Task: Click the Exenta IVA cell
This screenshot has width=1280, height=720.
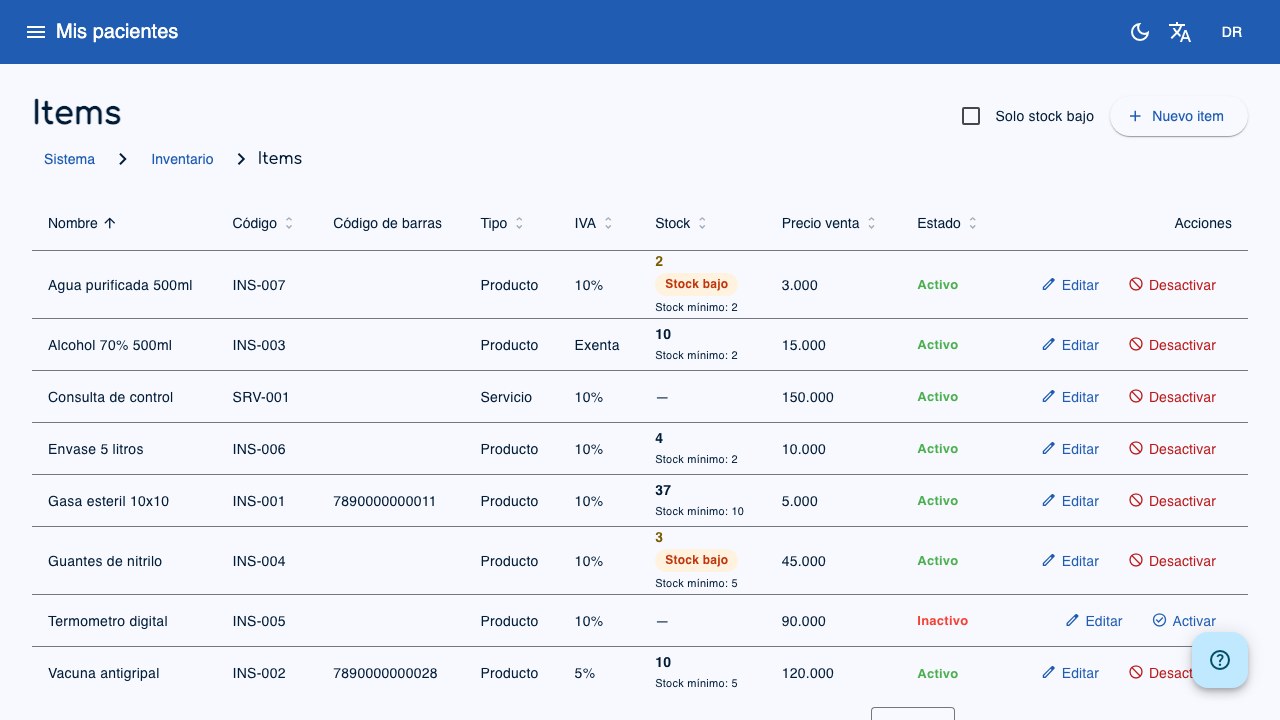Action: point(597,345)
